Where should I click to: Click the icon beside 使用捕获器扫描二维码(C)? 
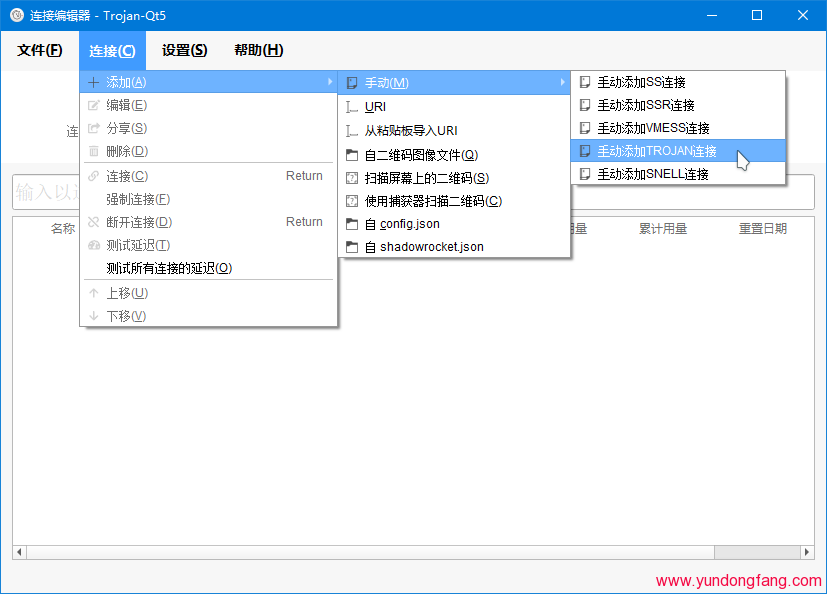coord(352,201)
